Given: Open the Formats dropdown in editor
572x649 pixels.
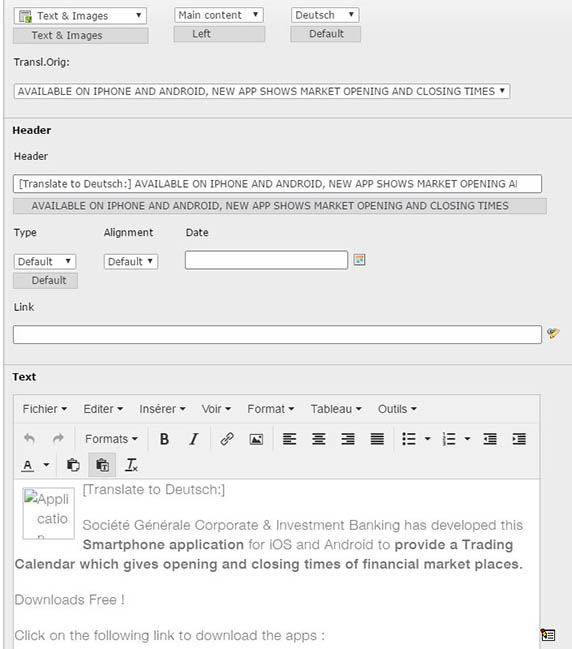Looking at the screenshot, I should (x=111, y=439).
